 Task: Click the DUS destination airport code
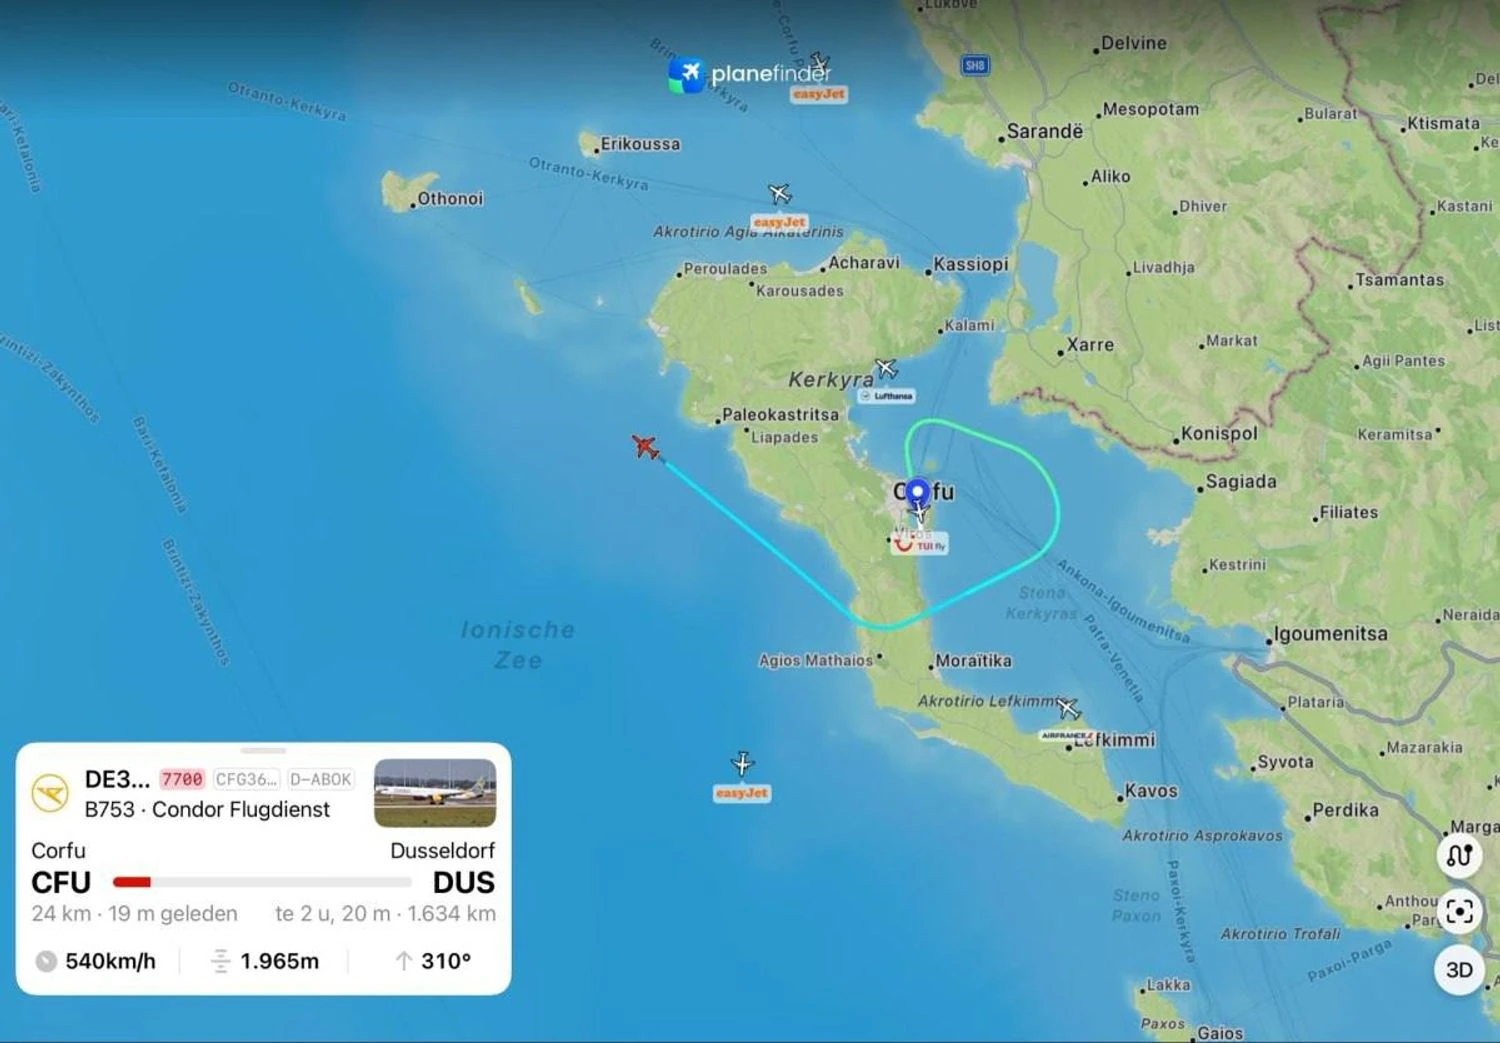click(464, 883)
